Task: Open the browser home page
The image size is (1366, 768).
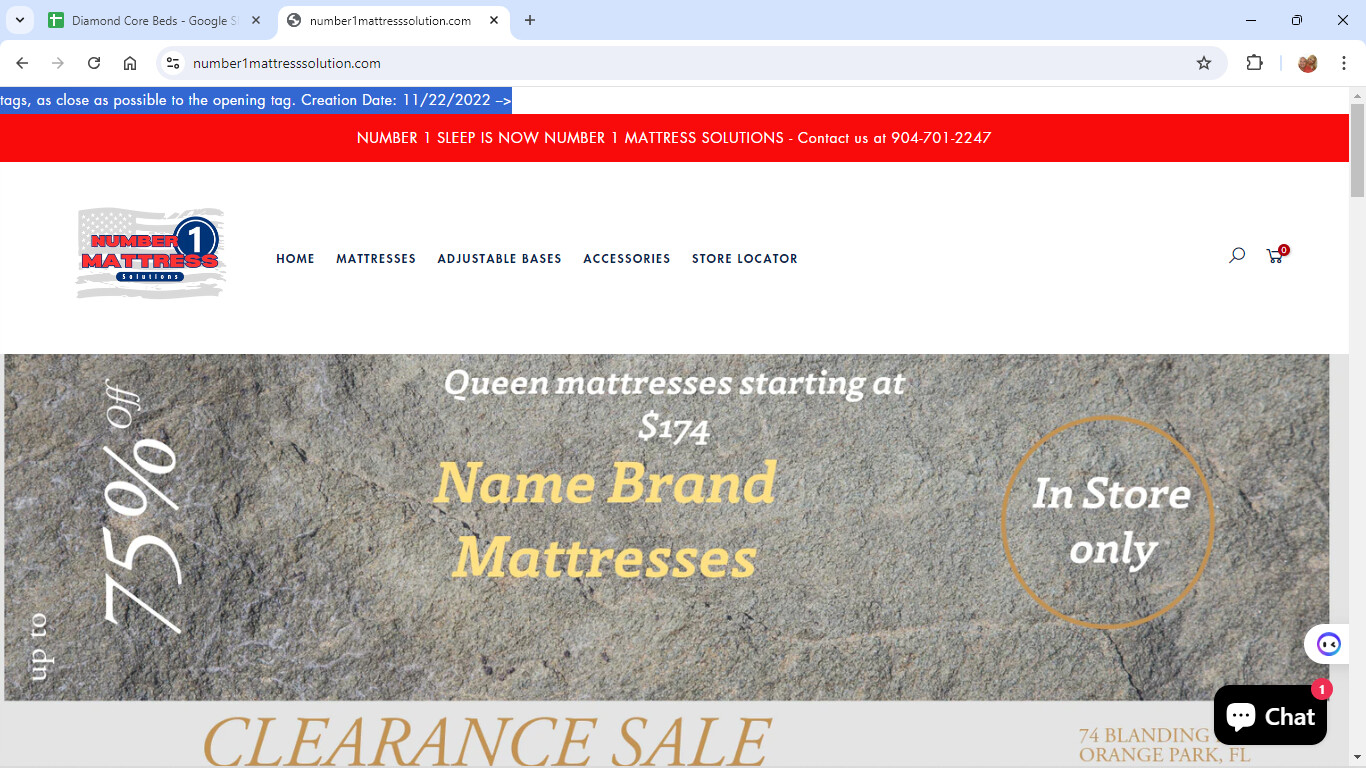Action: pyautogui.click(x=130, y=63)
